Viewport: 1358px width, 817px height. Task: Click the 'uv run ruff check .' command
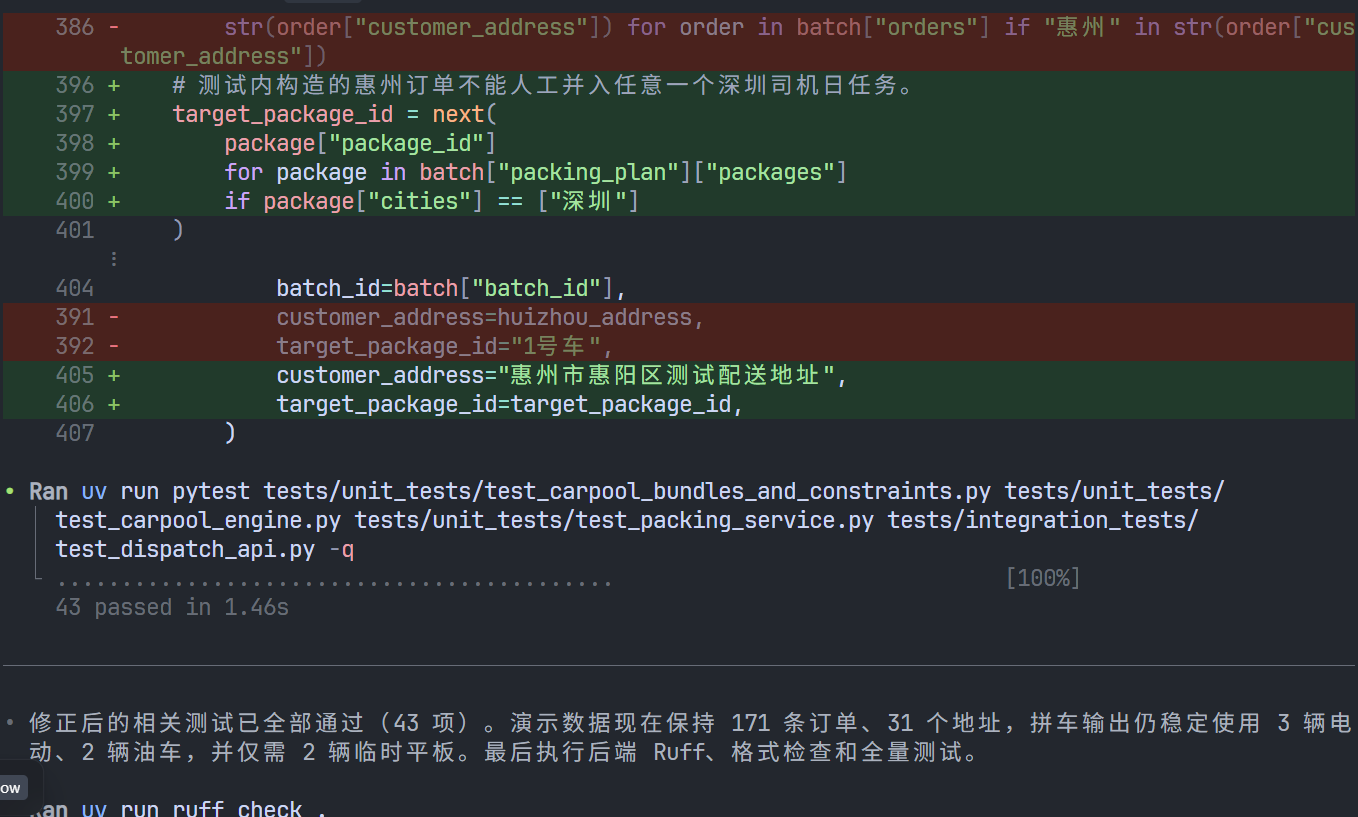pyautogui.click(x=204, y=808)
